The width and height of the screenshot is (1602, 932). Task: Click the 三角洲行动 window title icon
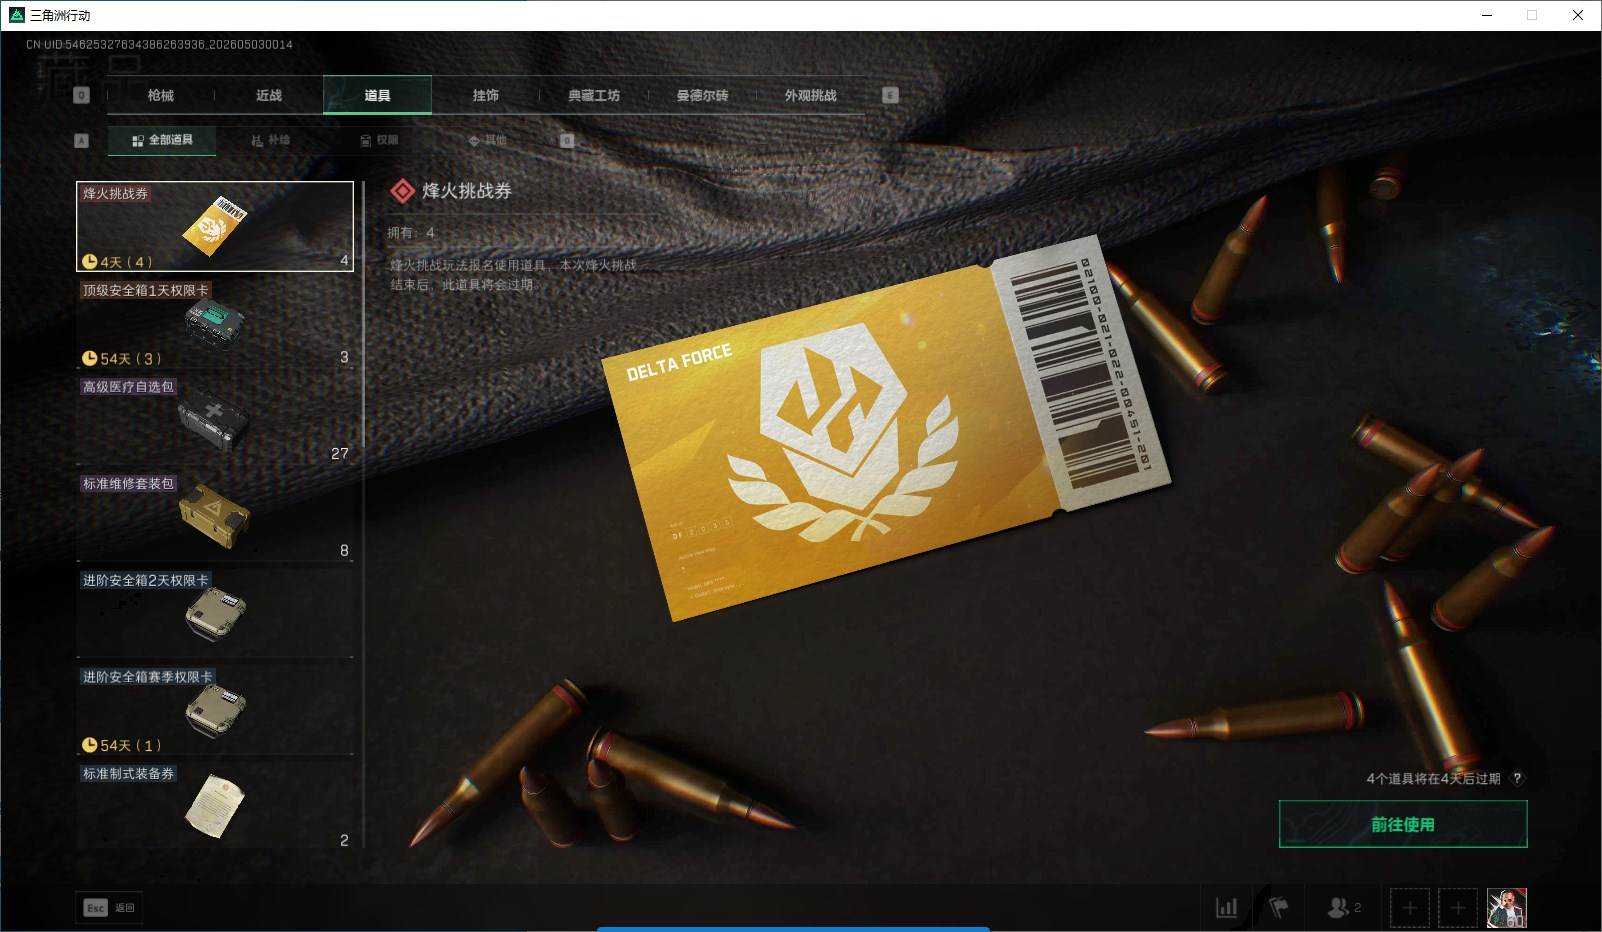point(16,15)
